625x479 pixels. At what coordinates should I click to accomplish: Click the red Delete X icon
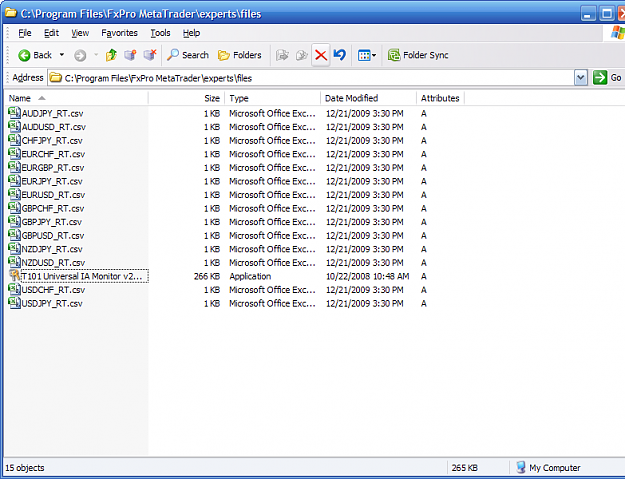tap(321, 55)
